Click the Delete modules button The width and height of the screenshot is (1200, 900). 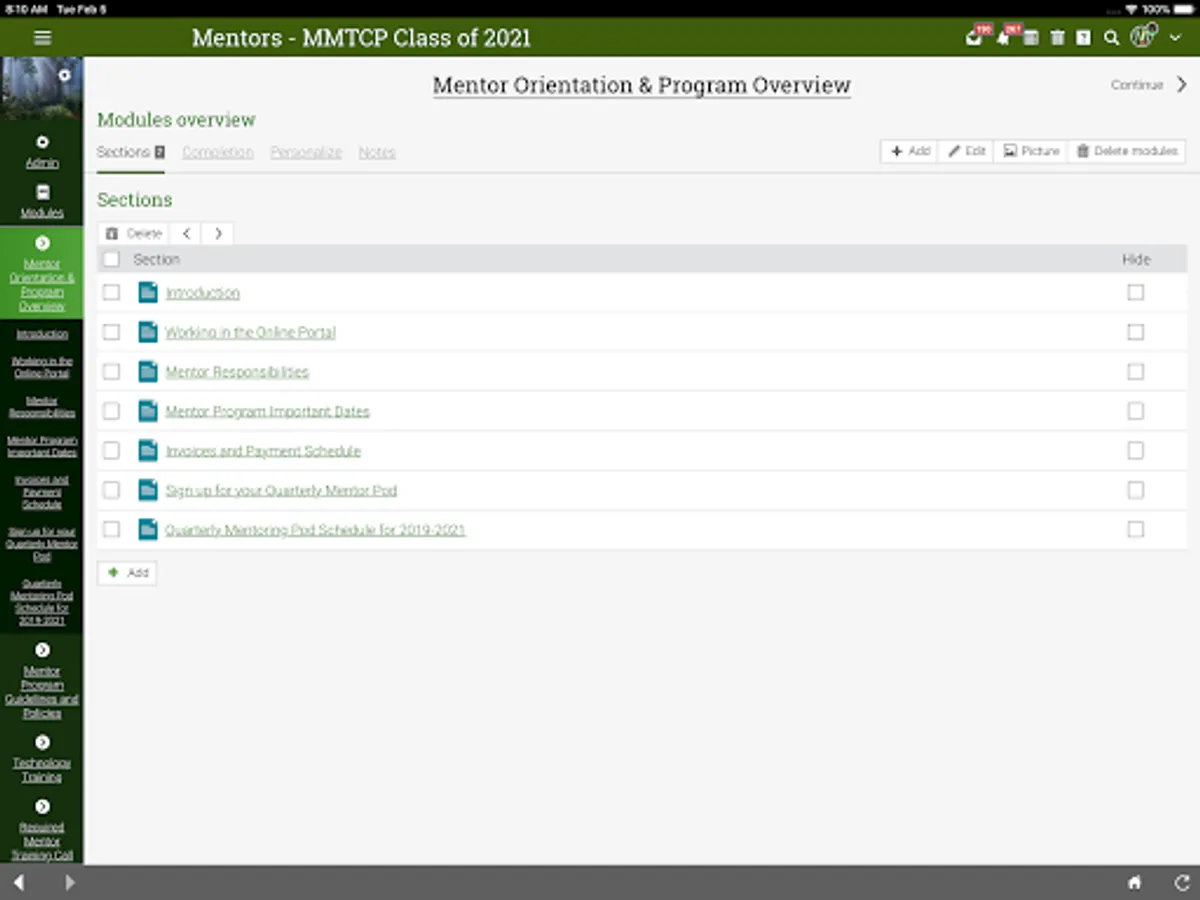[x=1126, y=151]
